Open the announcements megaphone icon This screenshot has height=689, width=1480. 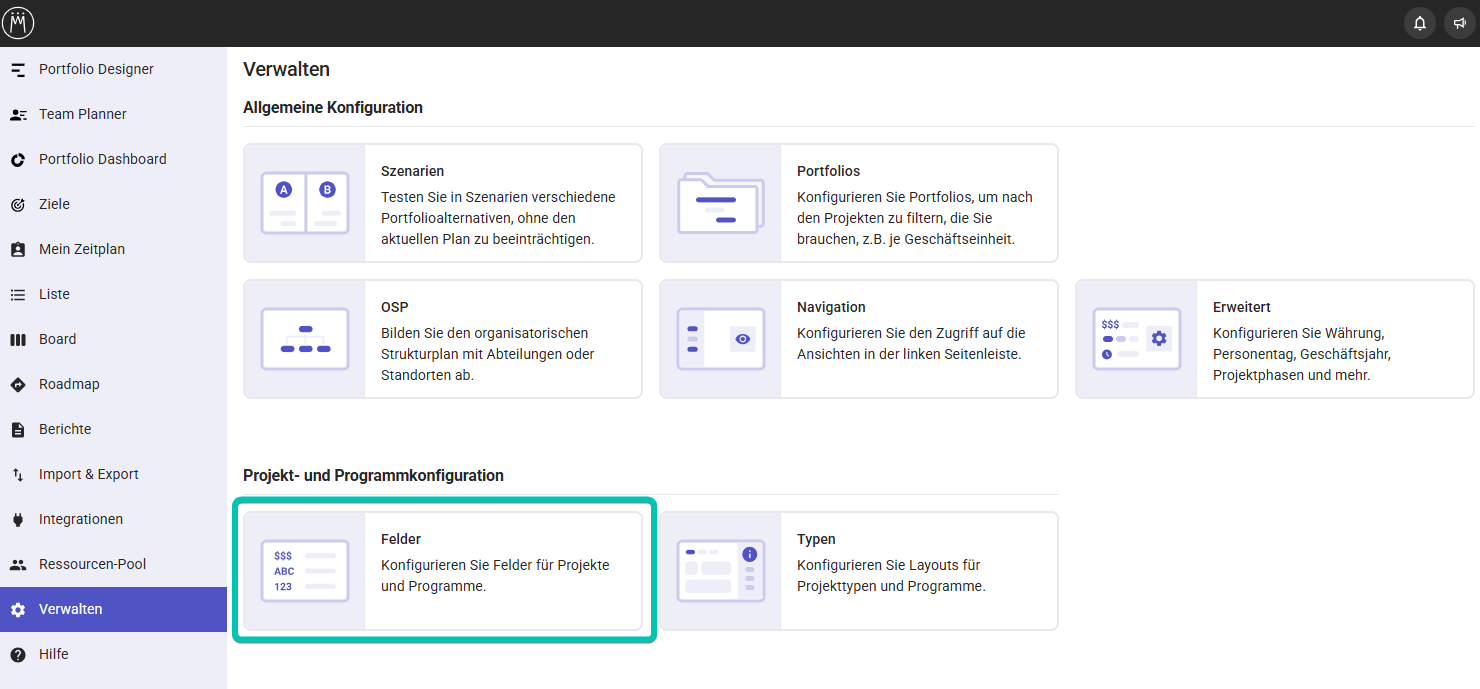1460,24
